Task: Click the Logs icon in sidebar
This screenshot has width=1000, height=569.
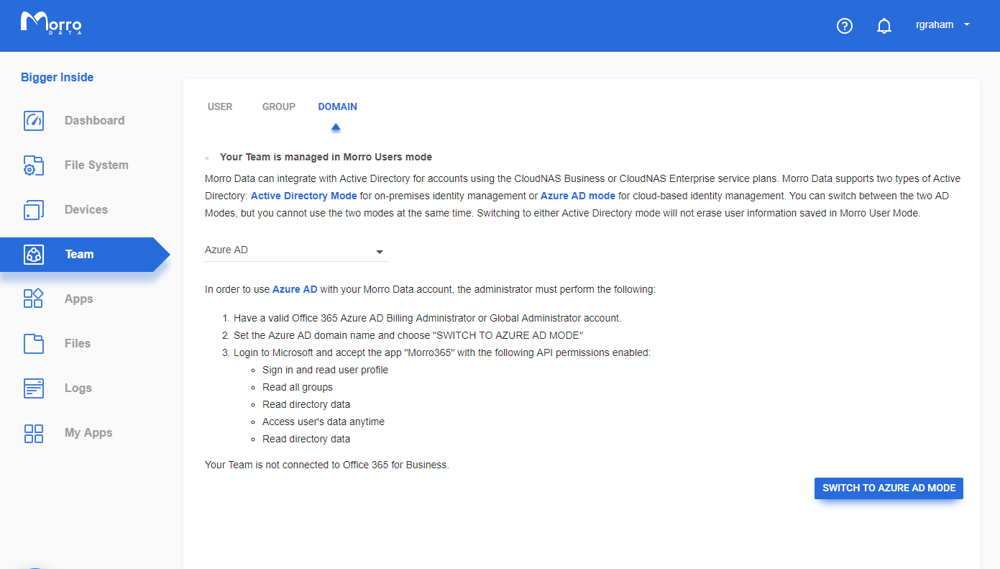Action: 34,388
